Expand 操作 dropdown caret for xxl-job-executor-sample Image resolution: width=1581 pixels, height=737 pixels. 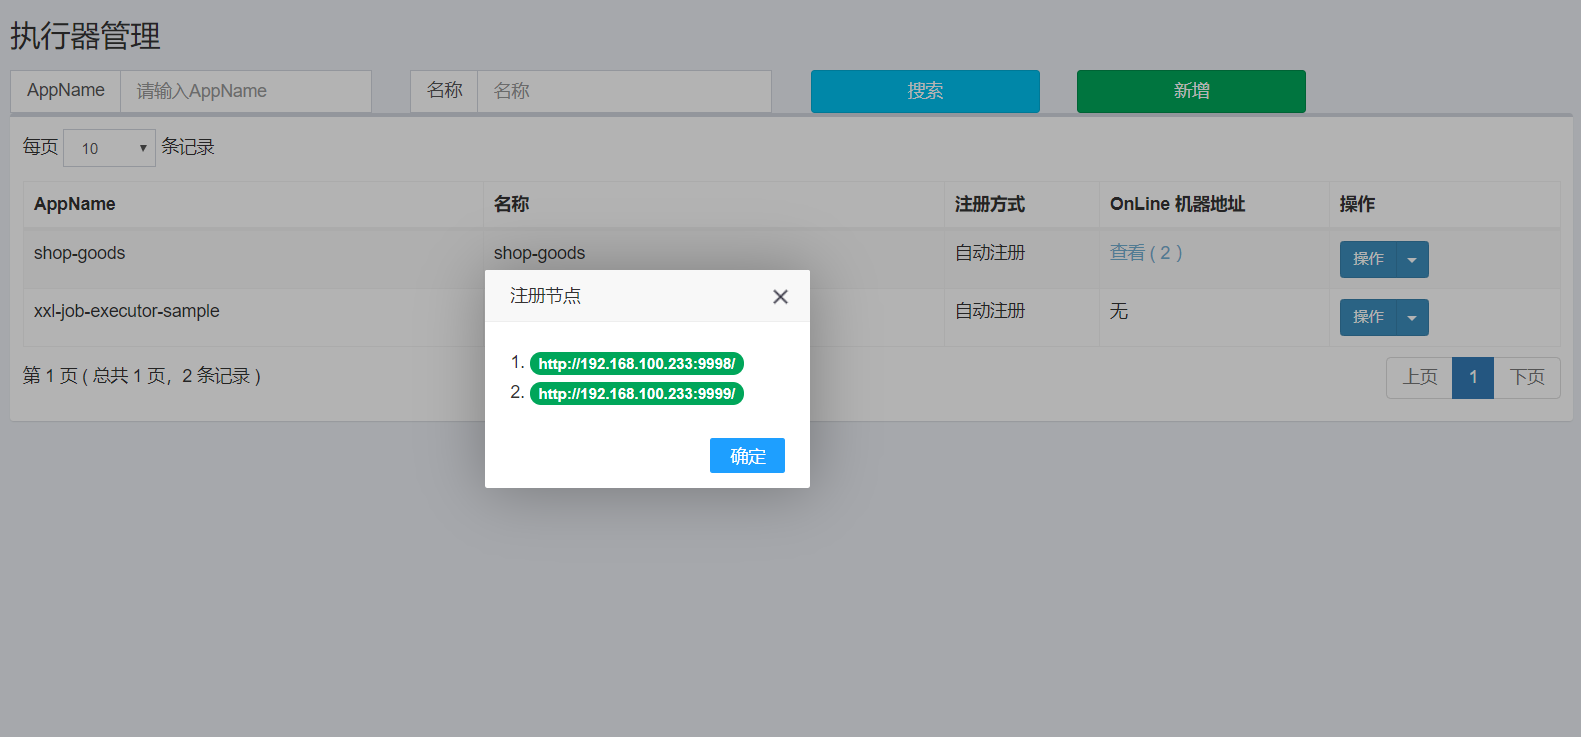tap(1412, 317)
